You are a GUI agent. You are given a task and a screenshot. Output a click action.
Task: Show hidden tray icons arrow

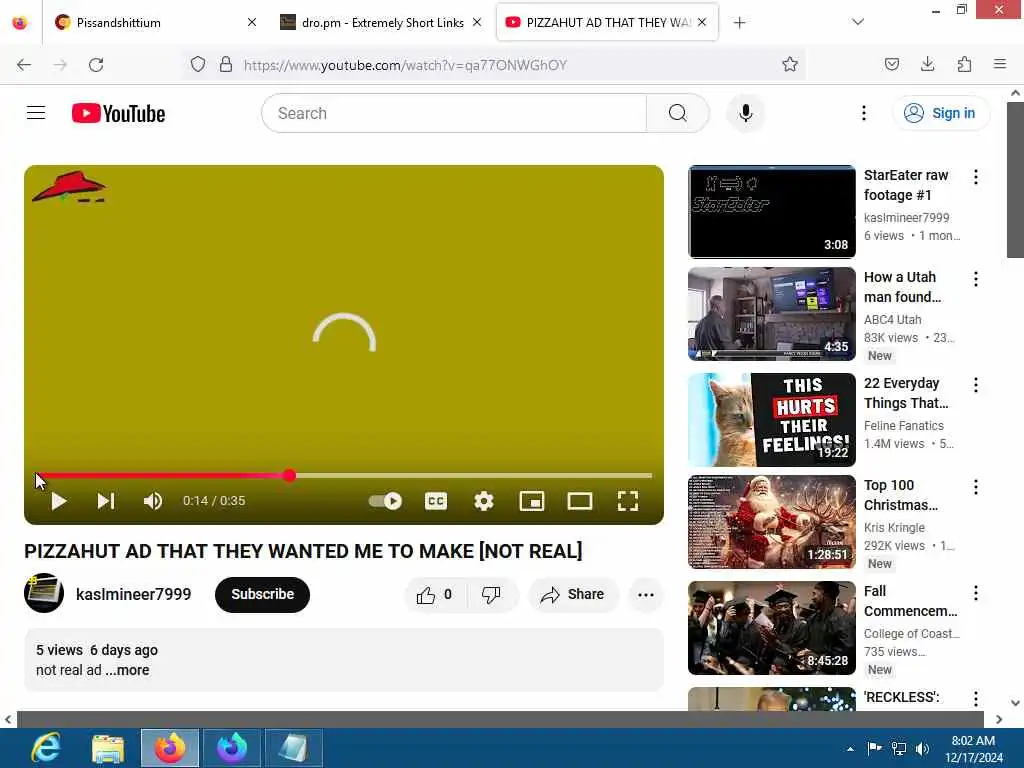850,748
